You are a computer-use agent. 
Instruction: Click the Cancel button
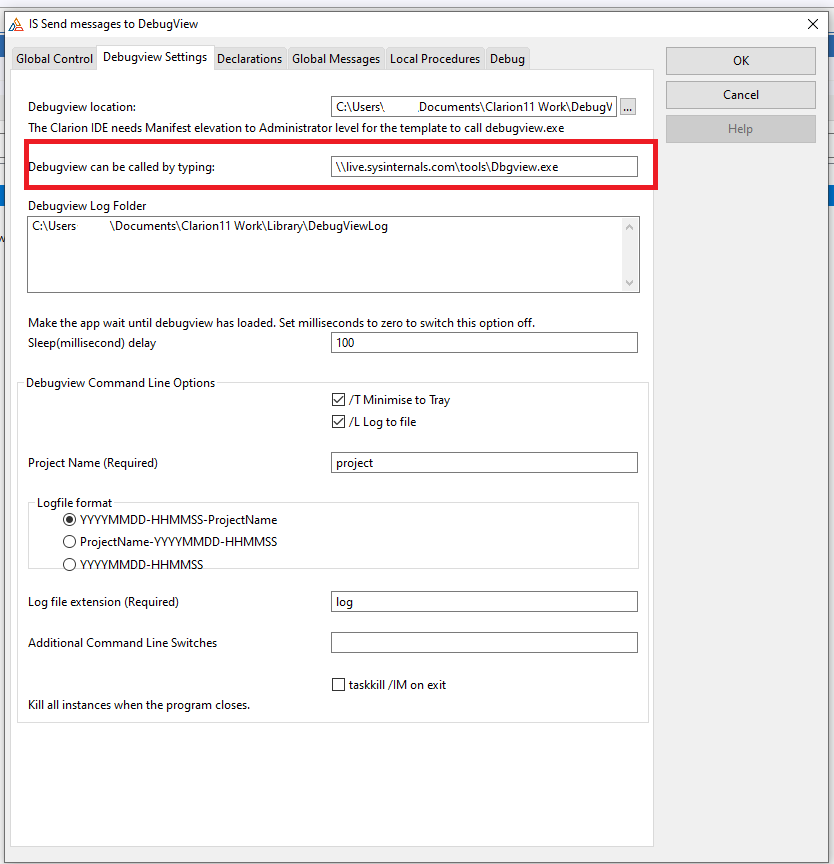tap(740, 95)
